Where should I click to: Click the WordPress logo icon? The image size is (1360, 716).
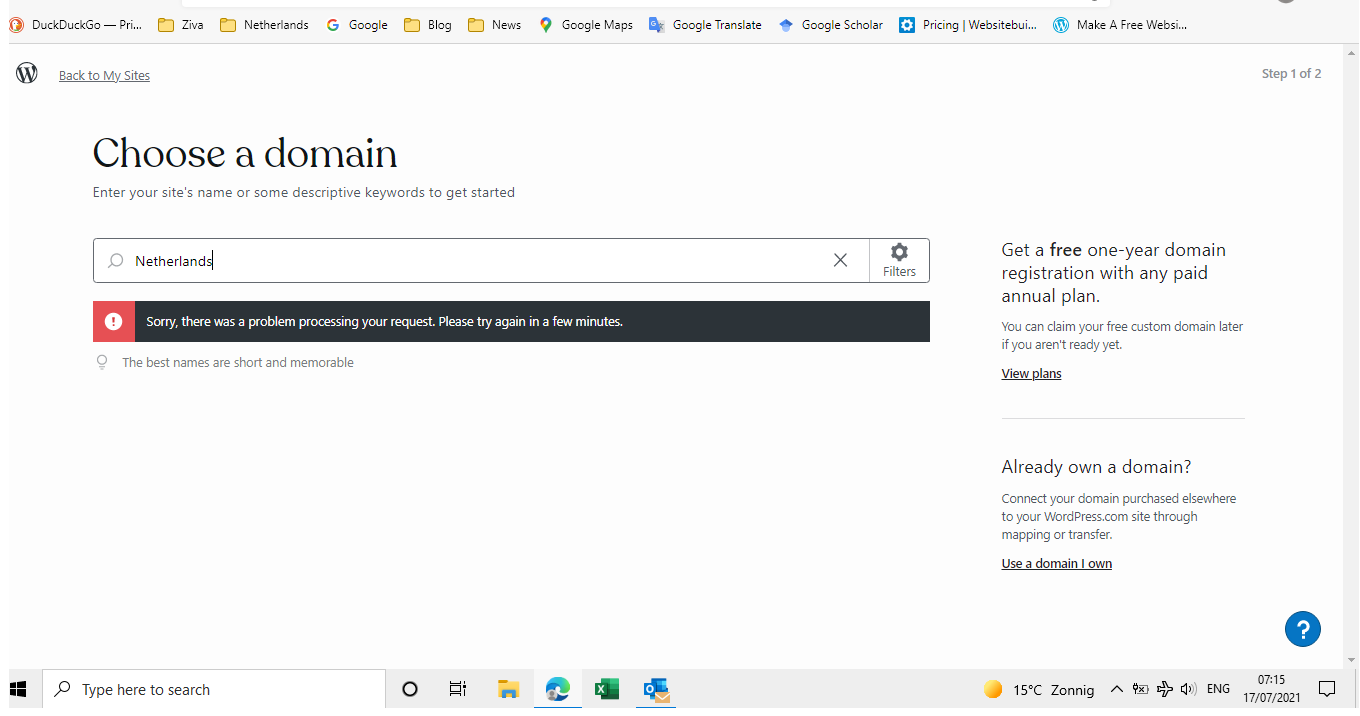click(x=27, y=73)
